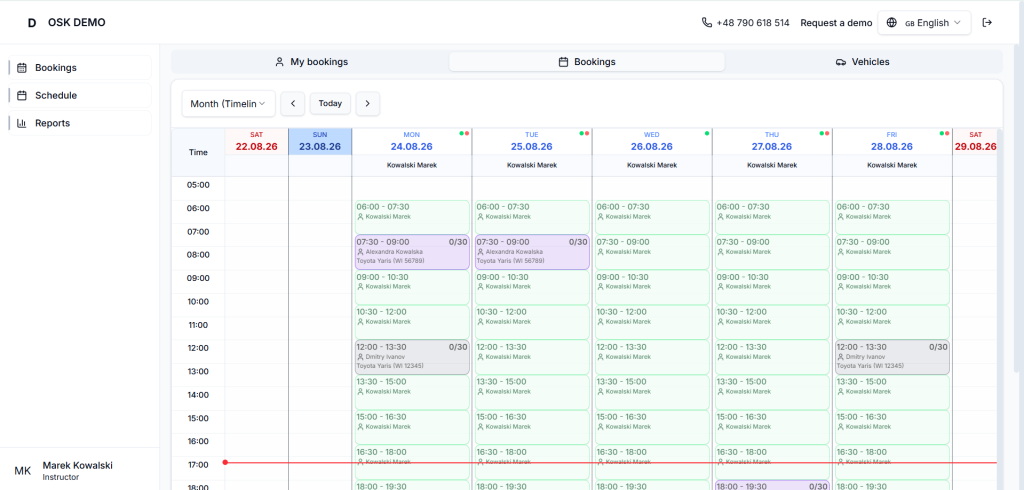Select the Bookings tab at top
Viewport: 1024px width, 490px height.
point(587,62)
